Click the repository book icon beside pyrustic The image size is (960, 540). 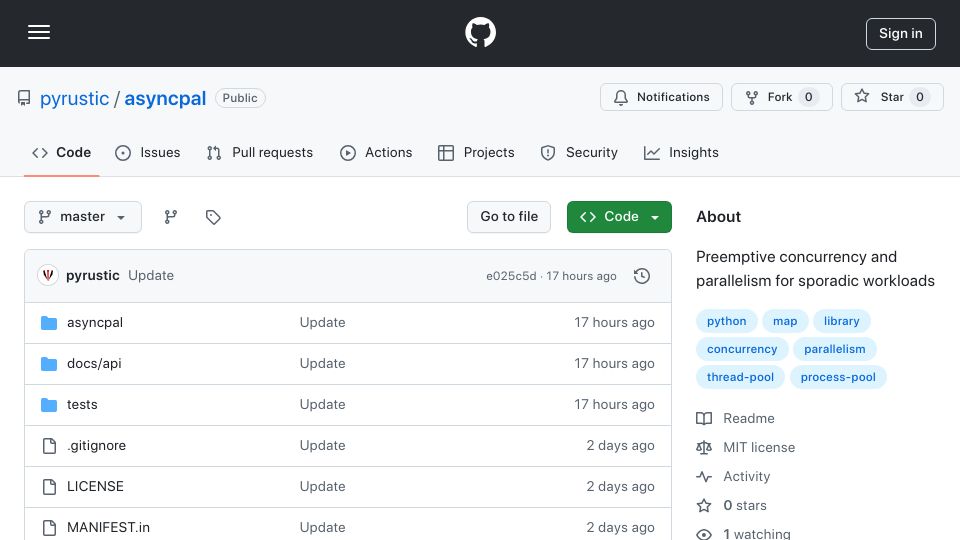24,98
